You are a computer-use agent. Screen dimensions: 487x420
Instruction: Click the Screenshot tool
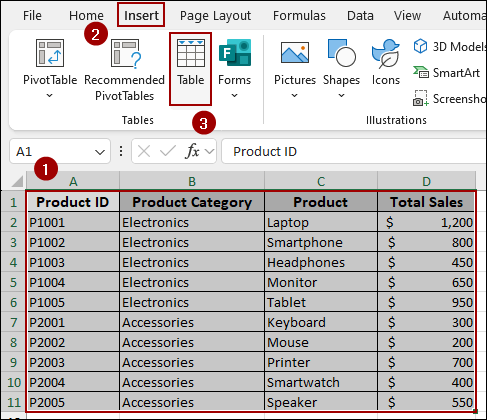click(x=449, y=99)
